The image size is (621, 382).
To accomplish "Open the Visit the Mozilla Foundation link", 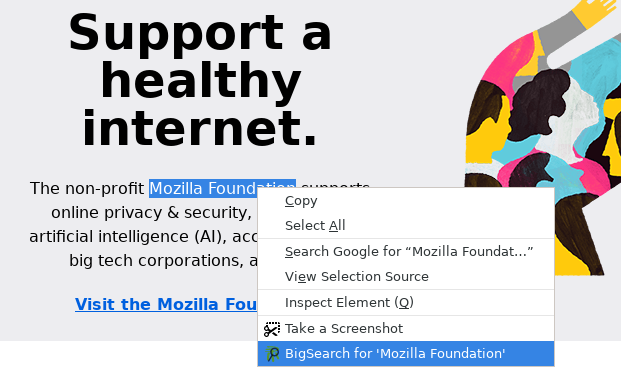I will [x=166, y=304].
